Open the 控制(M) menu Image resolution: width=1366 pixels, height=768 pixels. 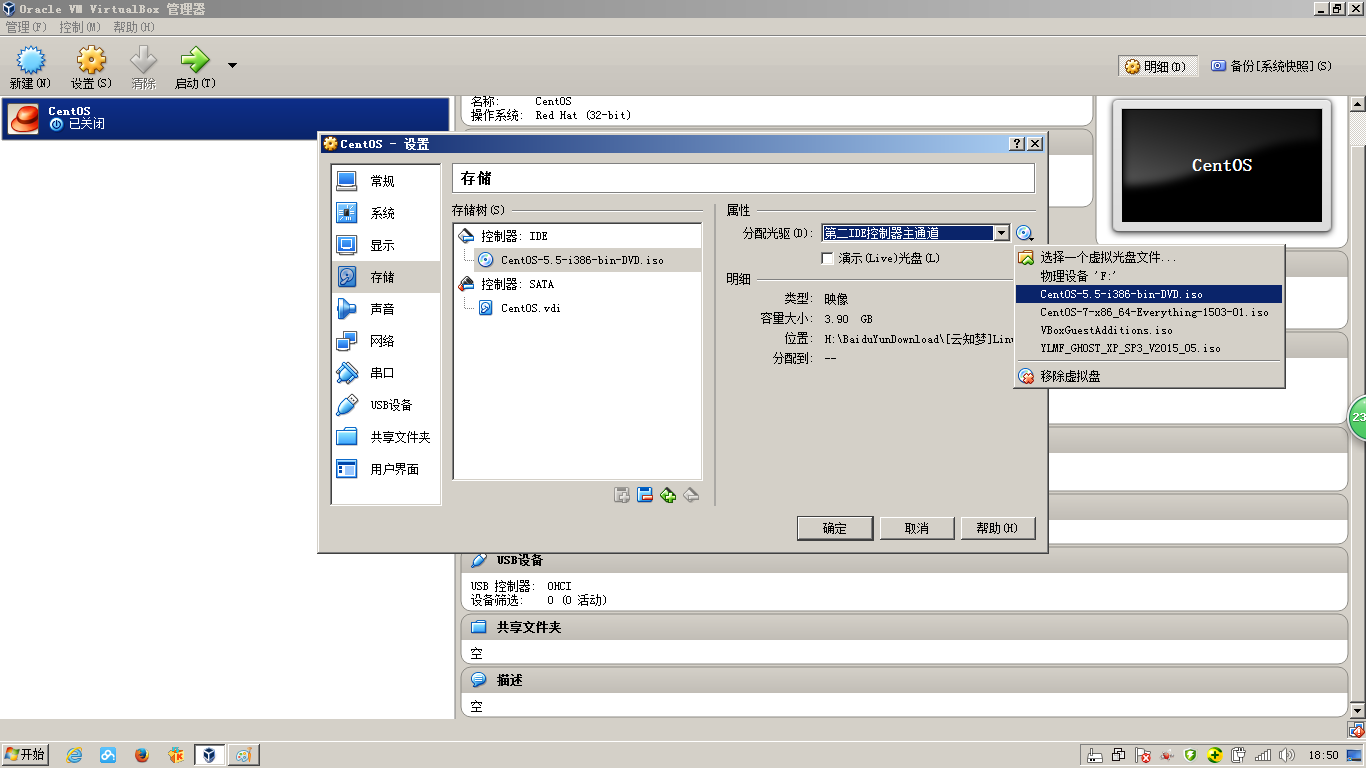click(80, 27)
